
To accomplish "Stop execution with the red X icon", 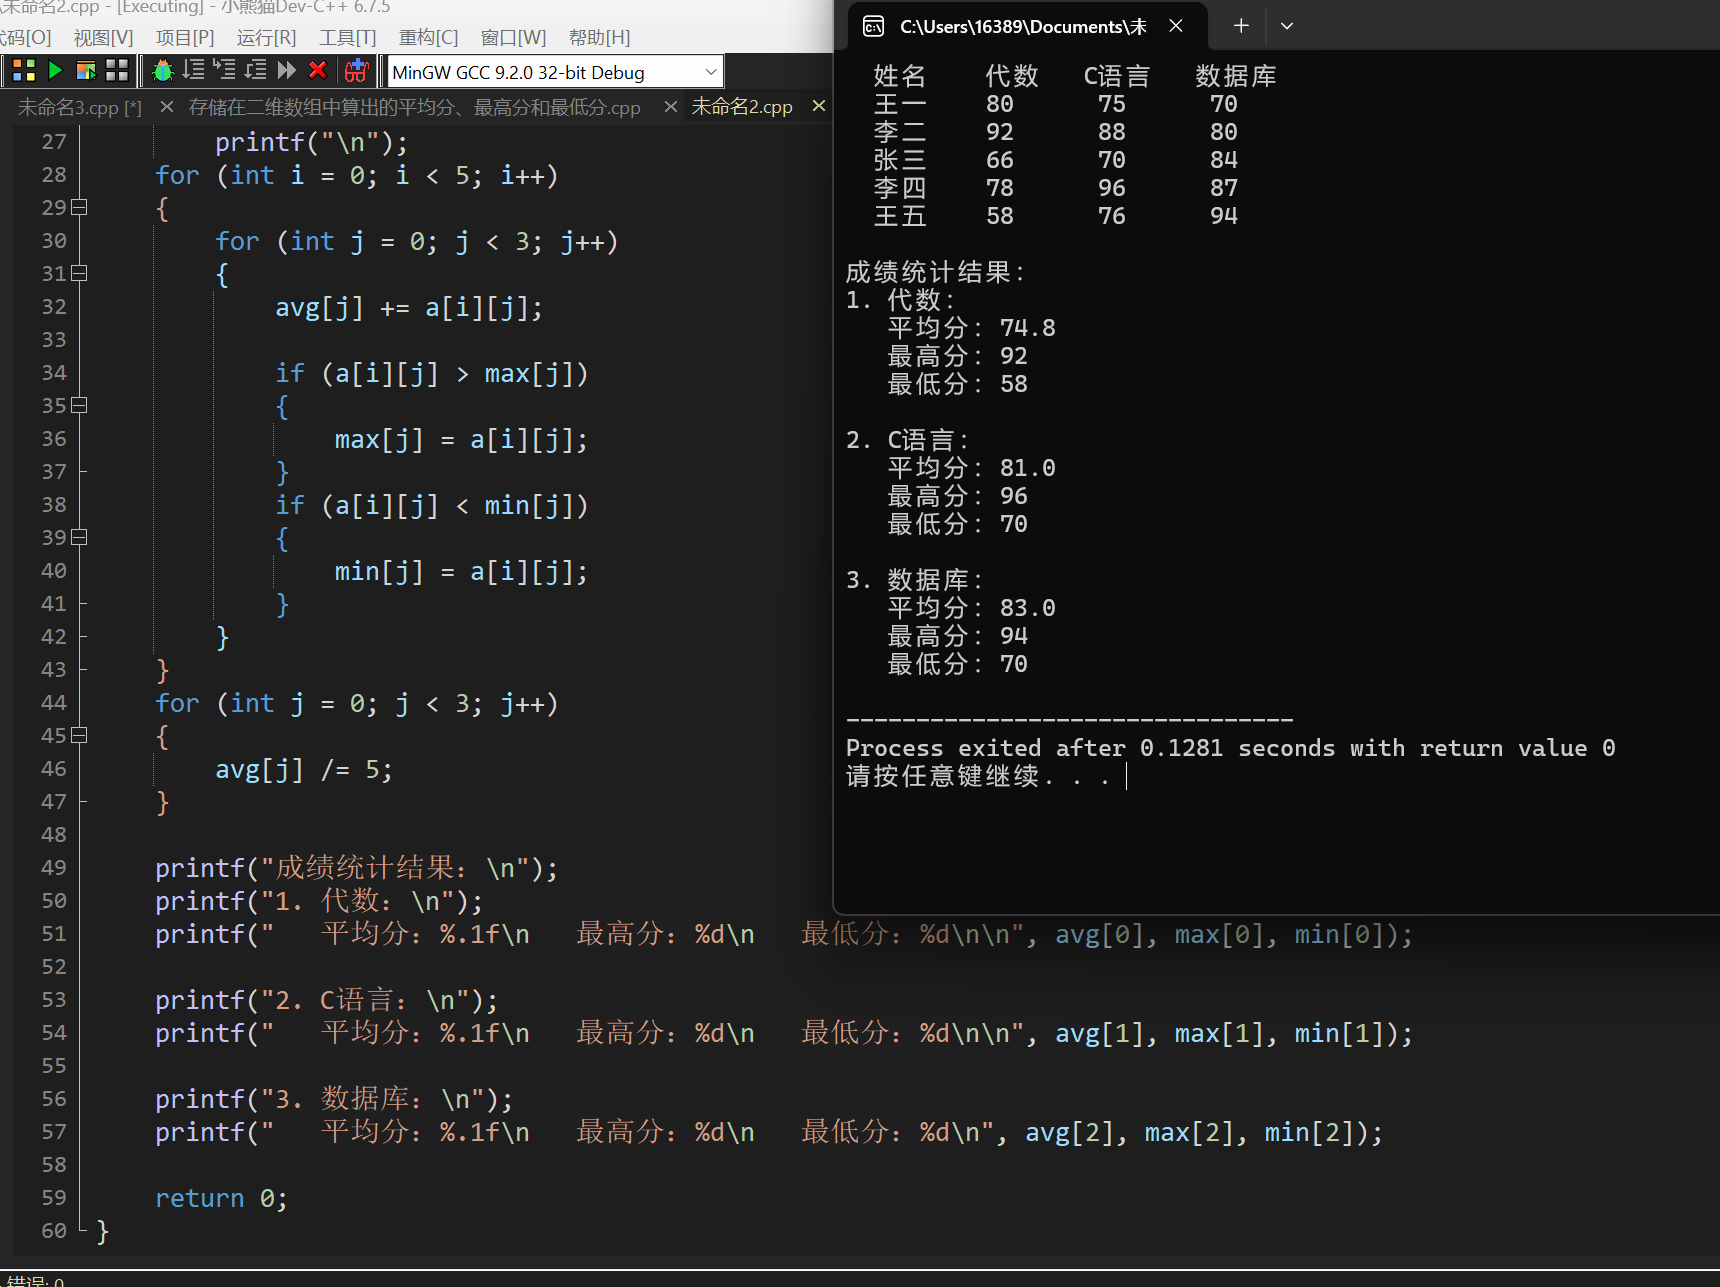I will pyautogui.click(x=318, y=71).
